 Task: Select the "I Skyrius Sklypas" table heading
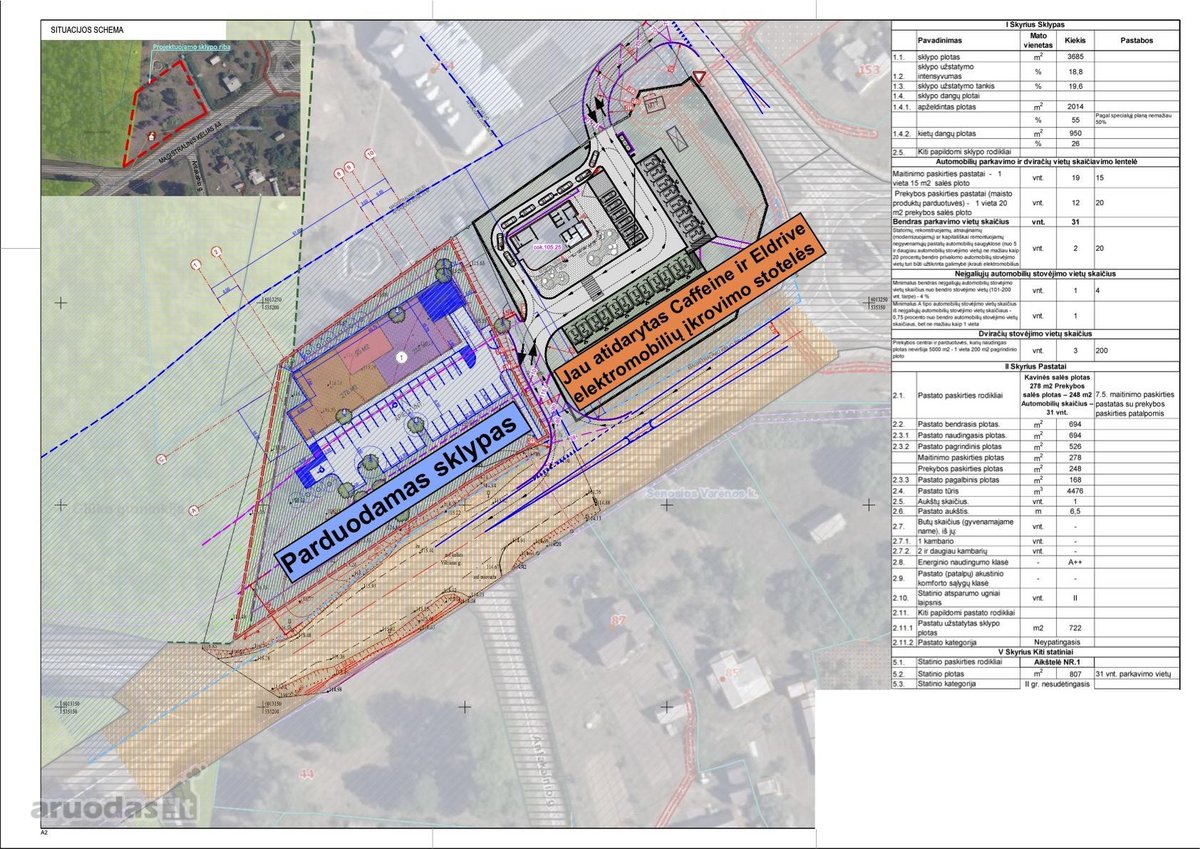pyautogui.click(x=1037, y=24)
